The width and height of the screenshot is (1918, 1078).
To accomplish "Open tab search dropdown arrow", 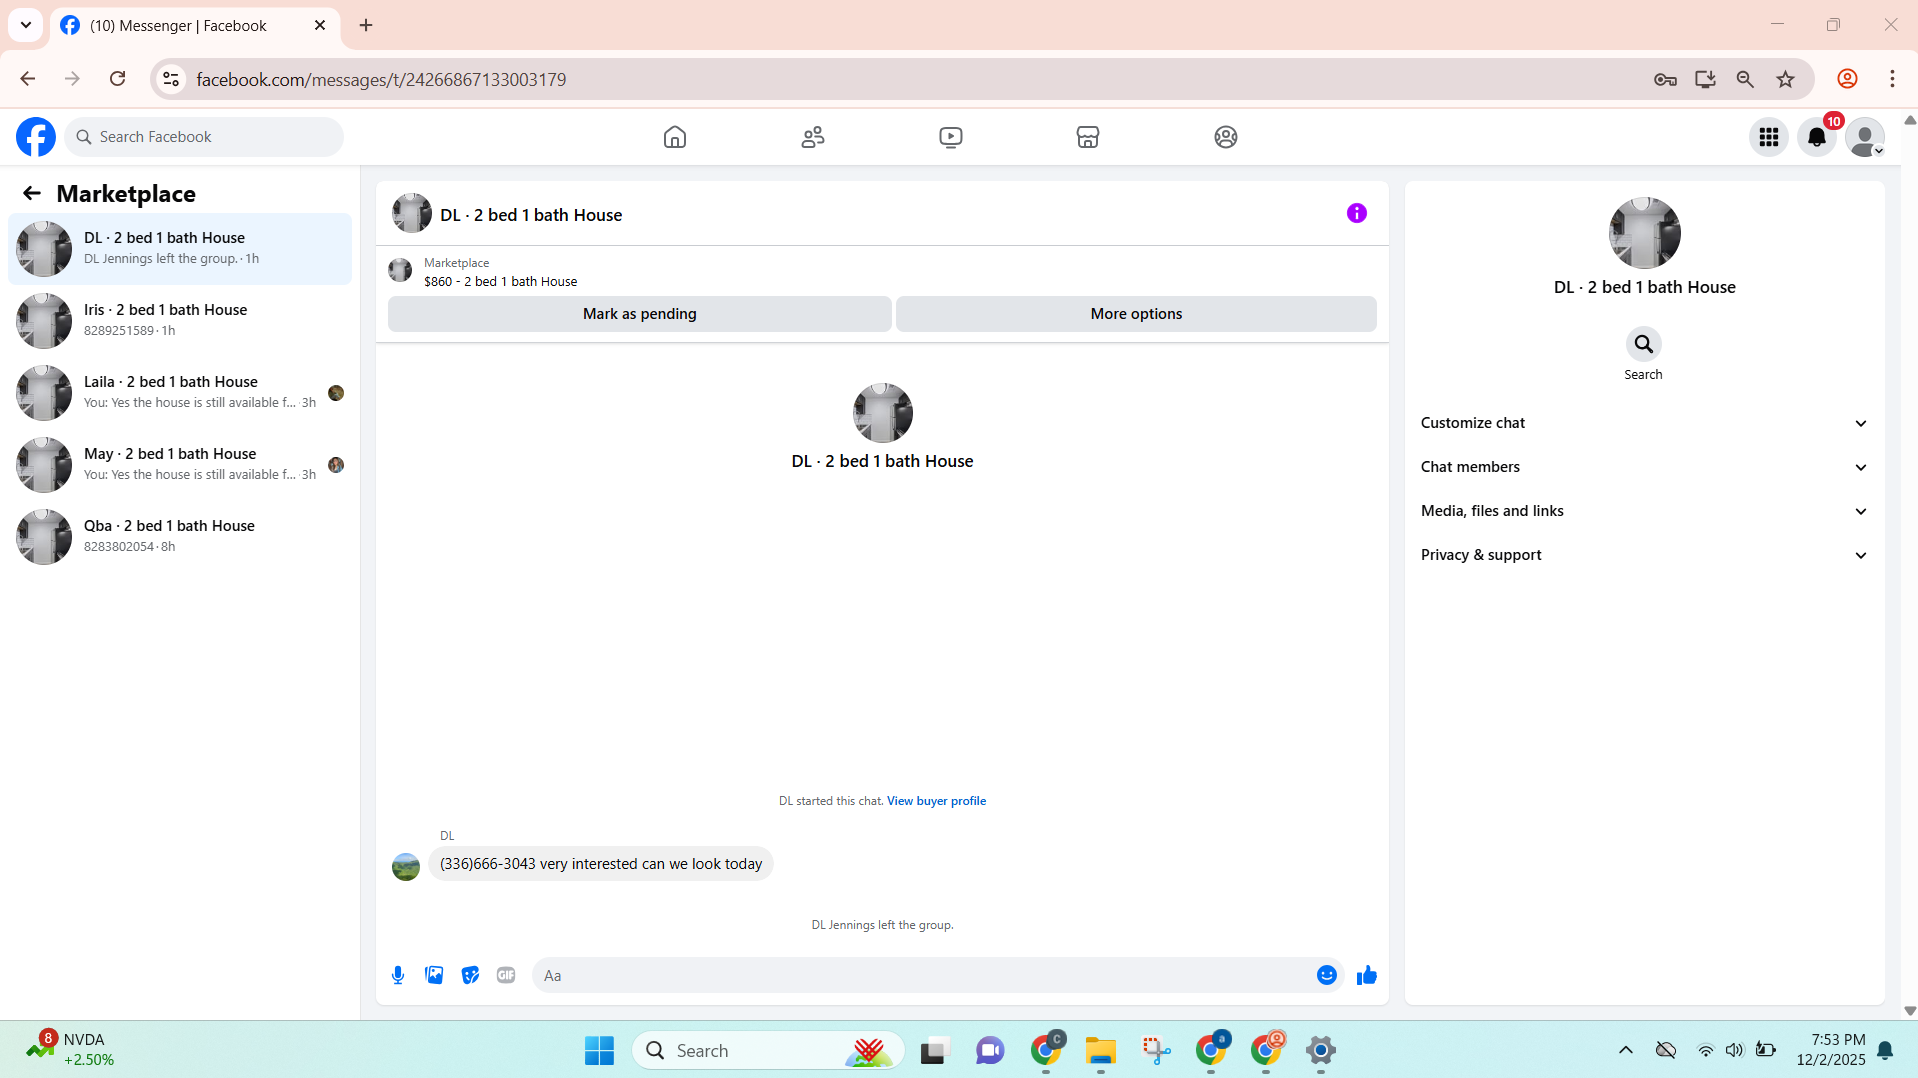I will coord(26,25).
